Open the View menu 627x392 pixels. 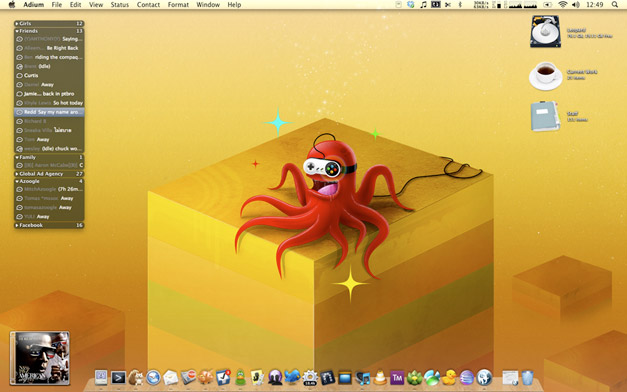click(x=96, y=4)
